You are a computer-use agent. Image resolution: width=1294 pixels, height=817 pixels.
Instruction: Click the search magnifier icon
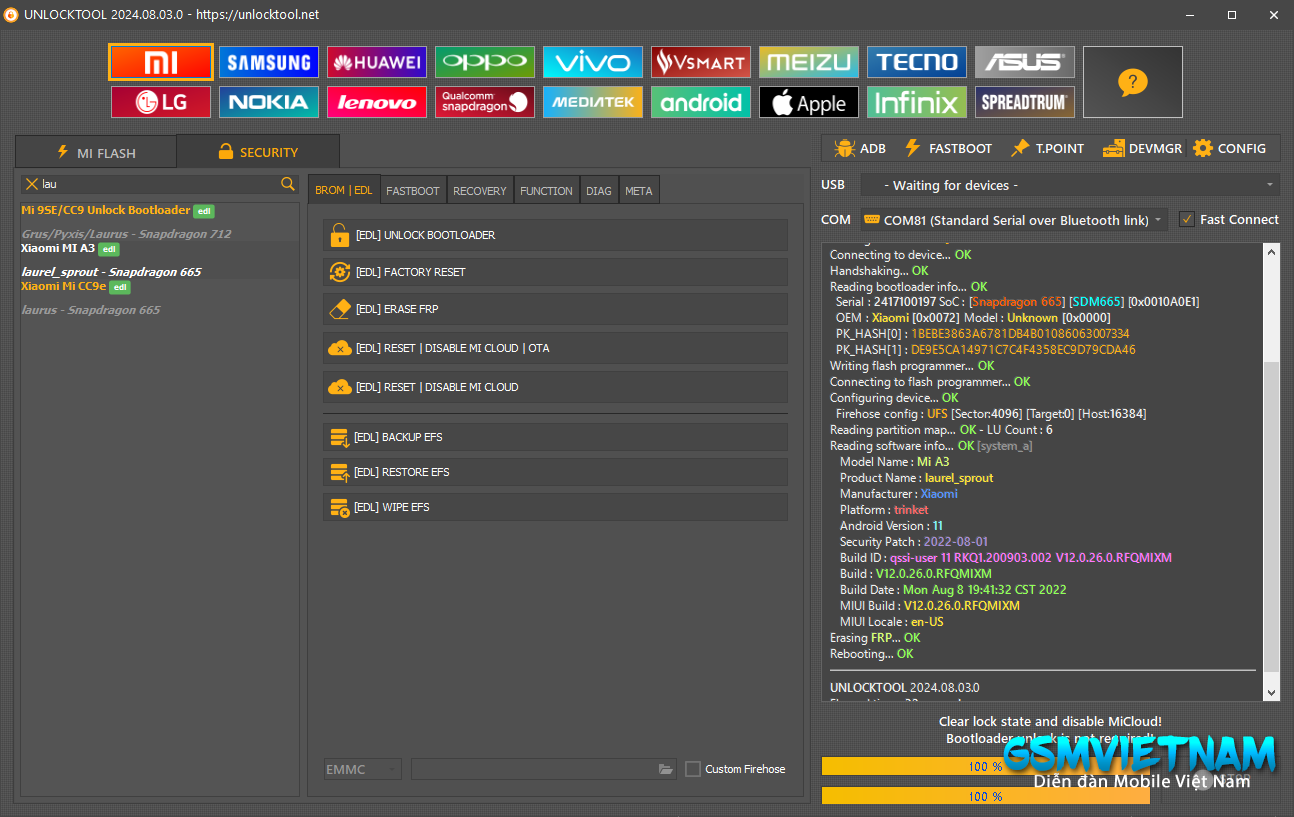point(288,184)
